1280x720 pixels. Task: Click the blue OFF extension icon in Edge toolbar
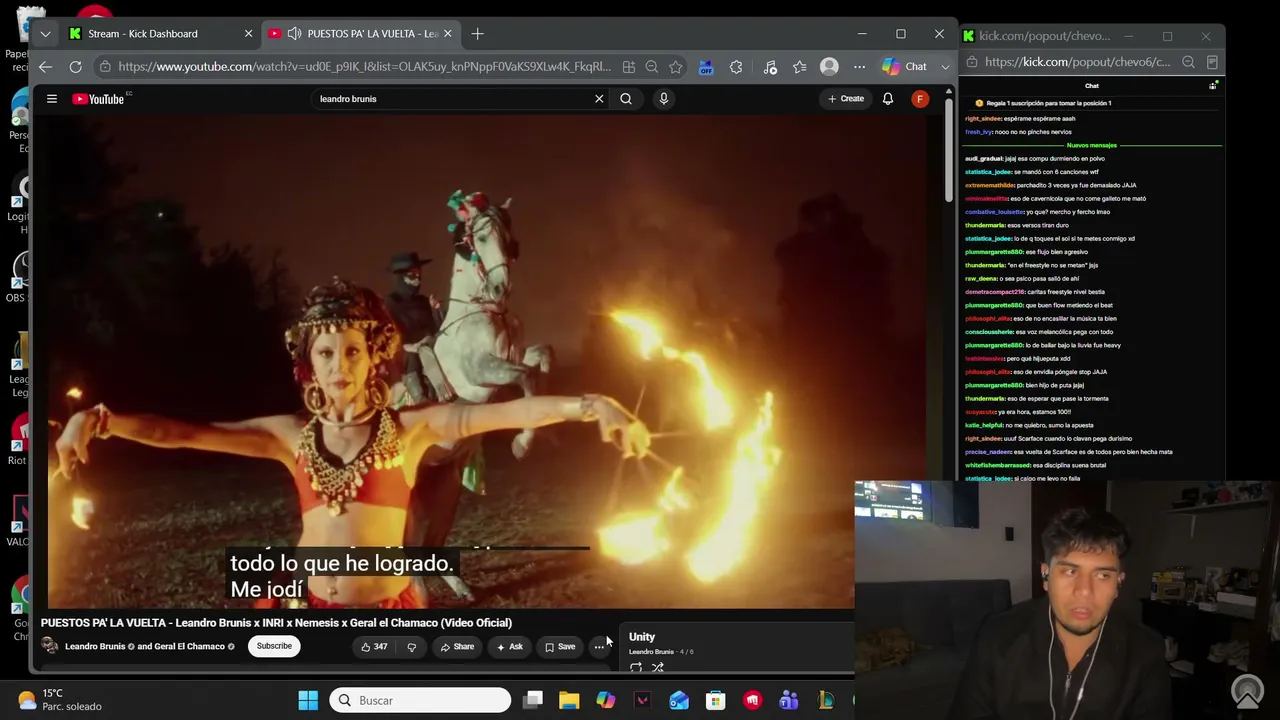[x=706, y=67]
